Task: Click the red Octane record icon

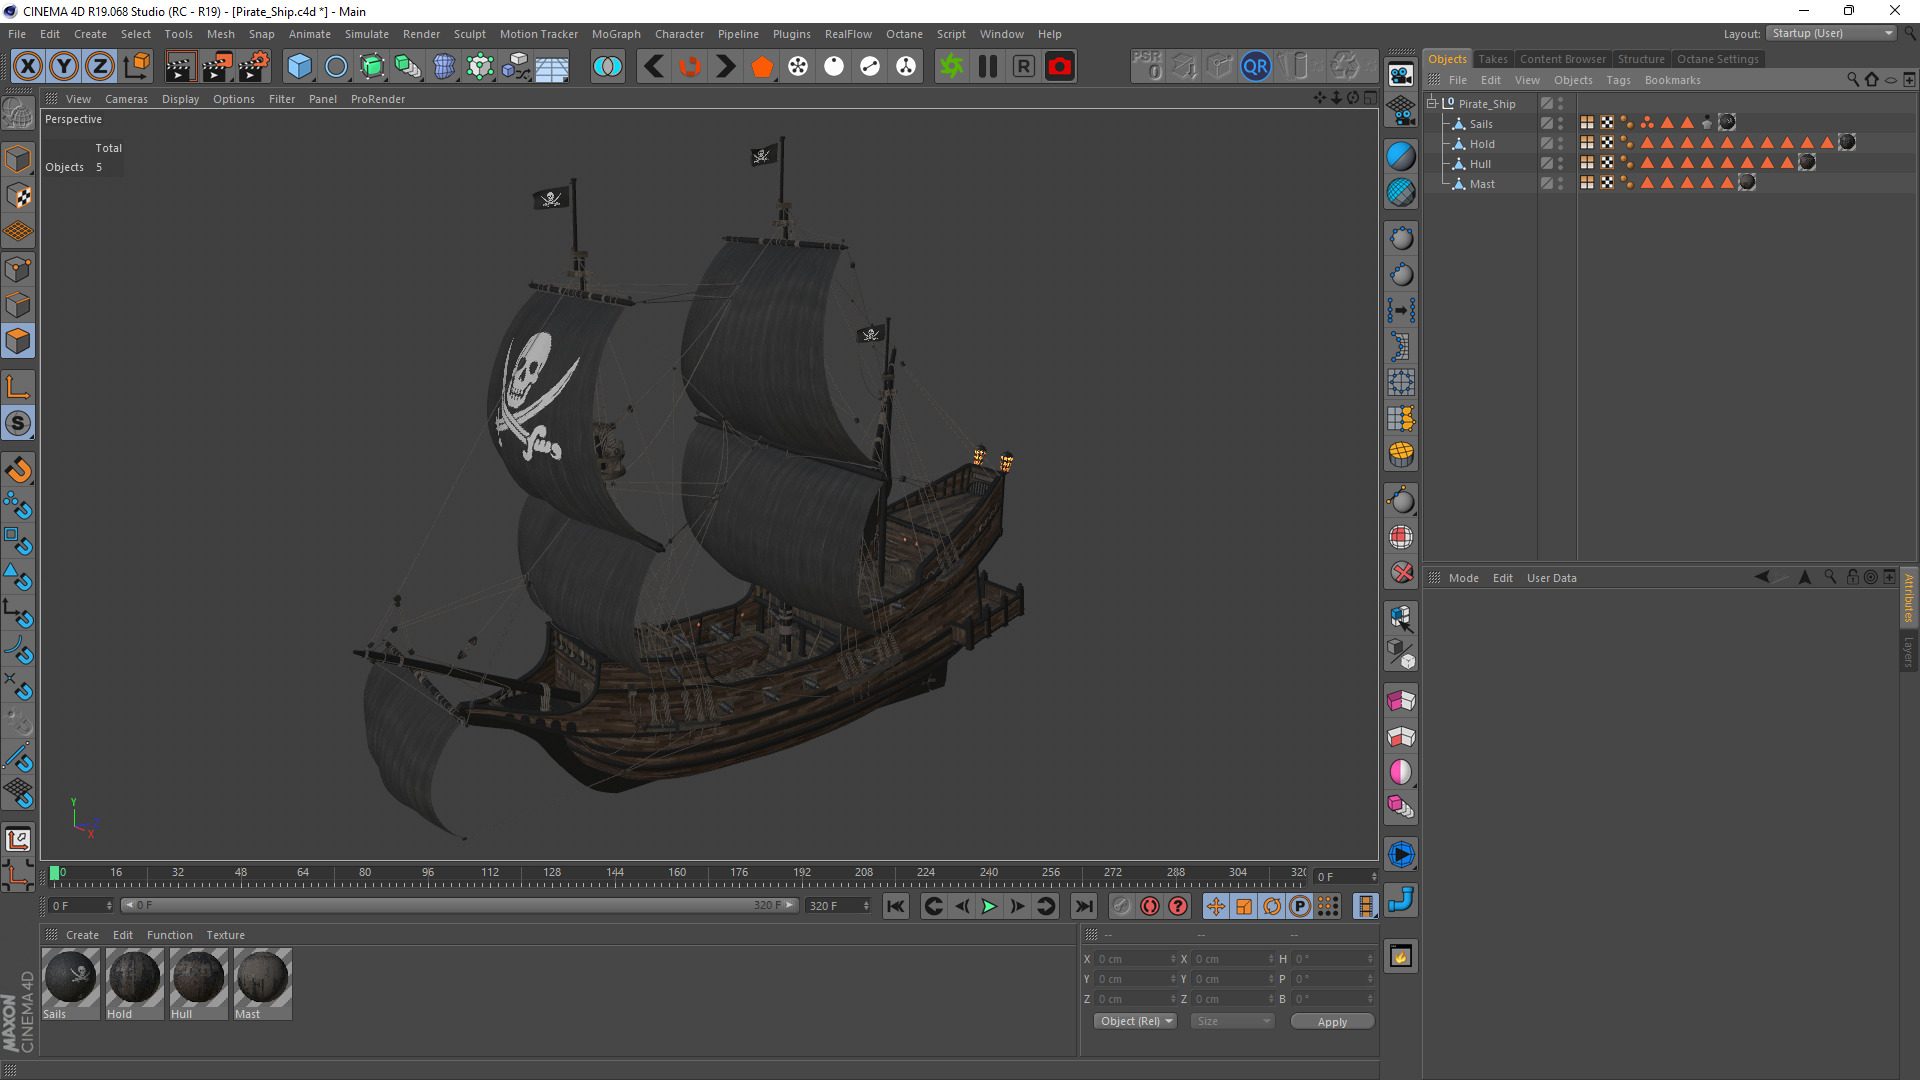Action: tap(1059, 67)
